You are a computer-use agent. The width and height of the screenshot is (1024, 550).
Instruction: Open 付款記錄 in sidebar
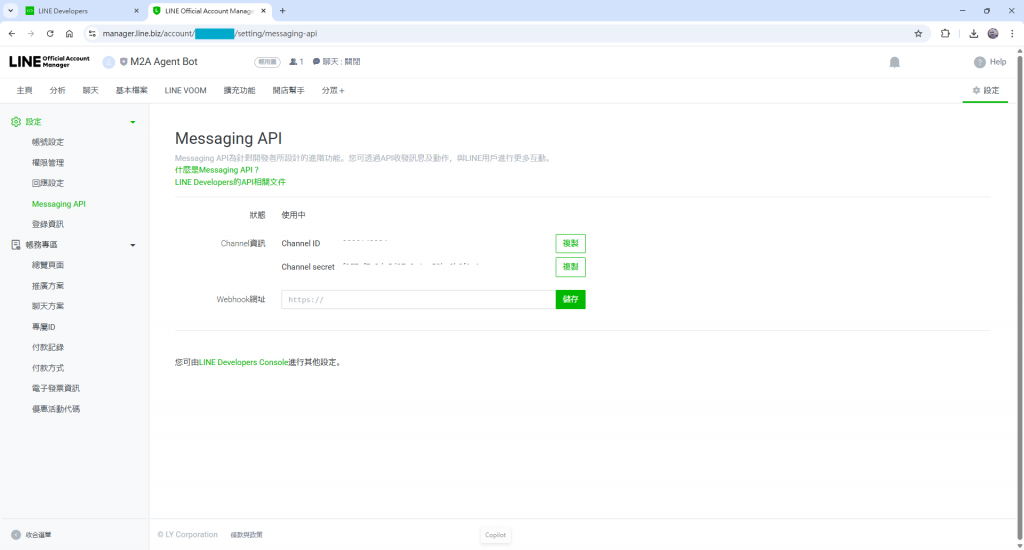pos(48,347)
